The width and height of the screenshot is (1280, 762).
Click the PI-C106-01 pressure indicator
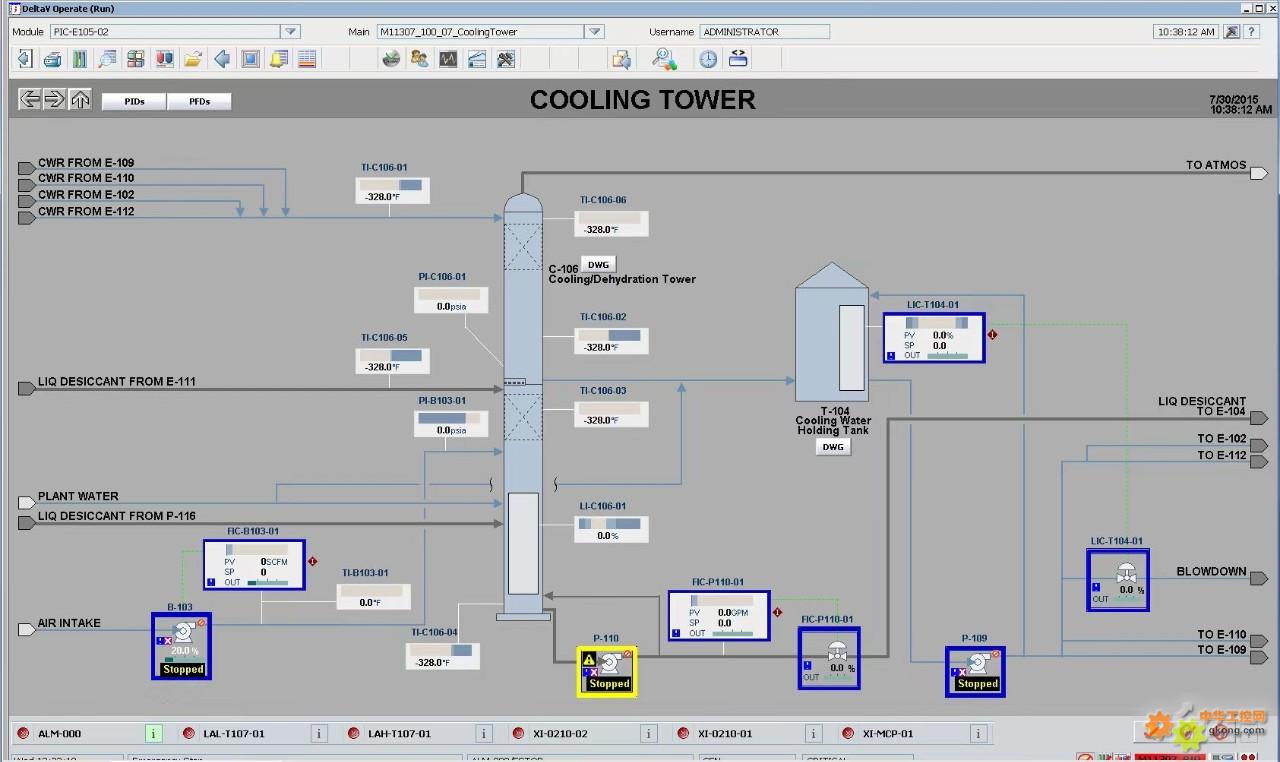pos(451,300)
